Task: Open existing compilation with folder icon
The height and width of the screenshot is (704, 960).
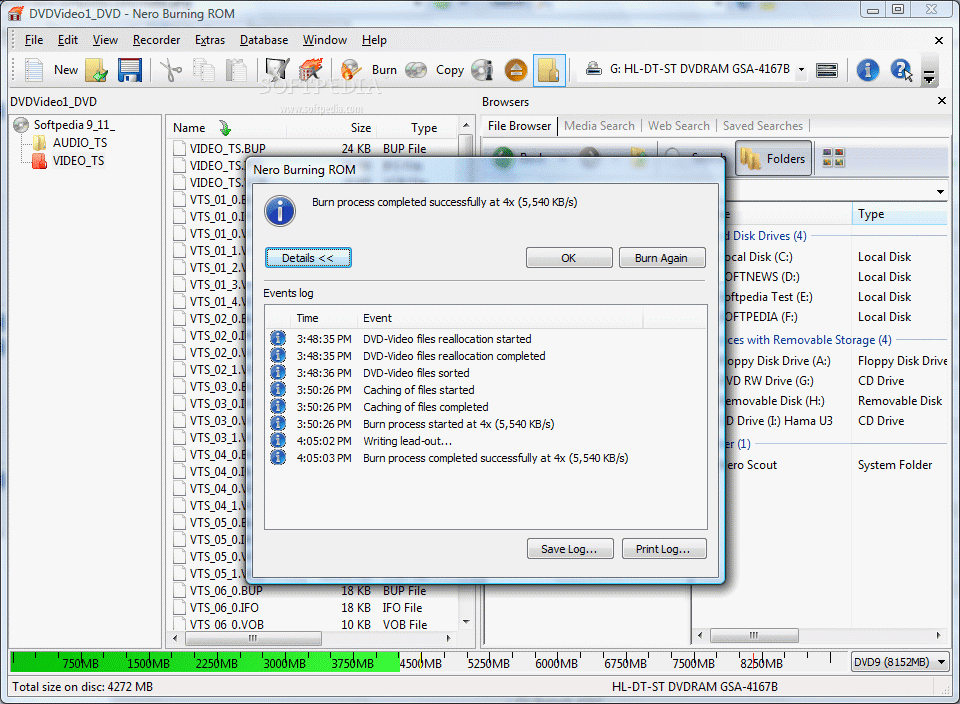Action: click(97, 70)
